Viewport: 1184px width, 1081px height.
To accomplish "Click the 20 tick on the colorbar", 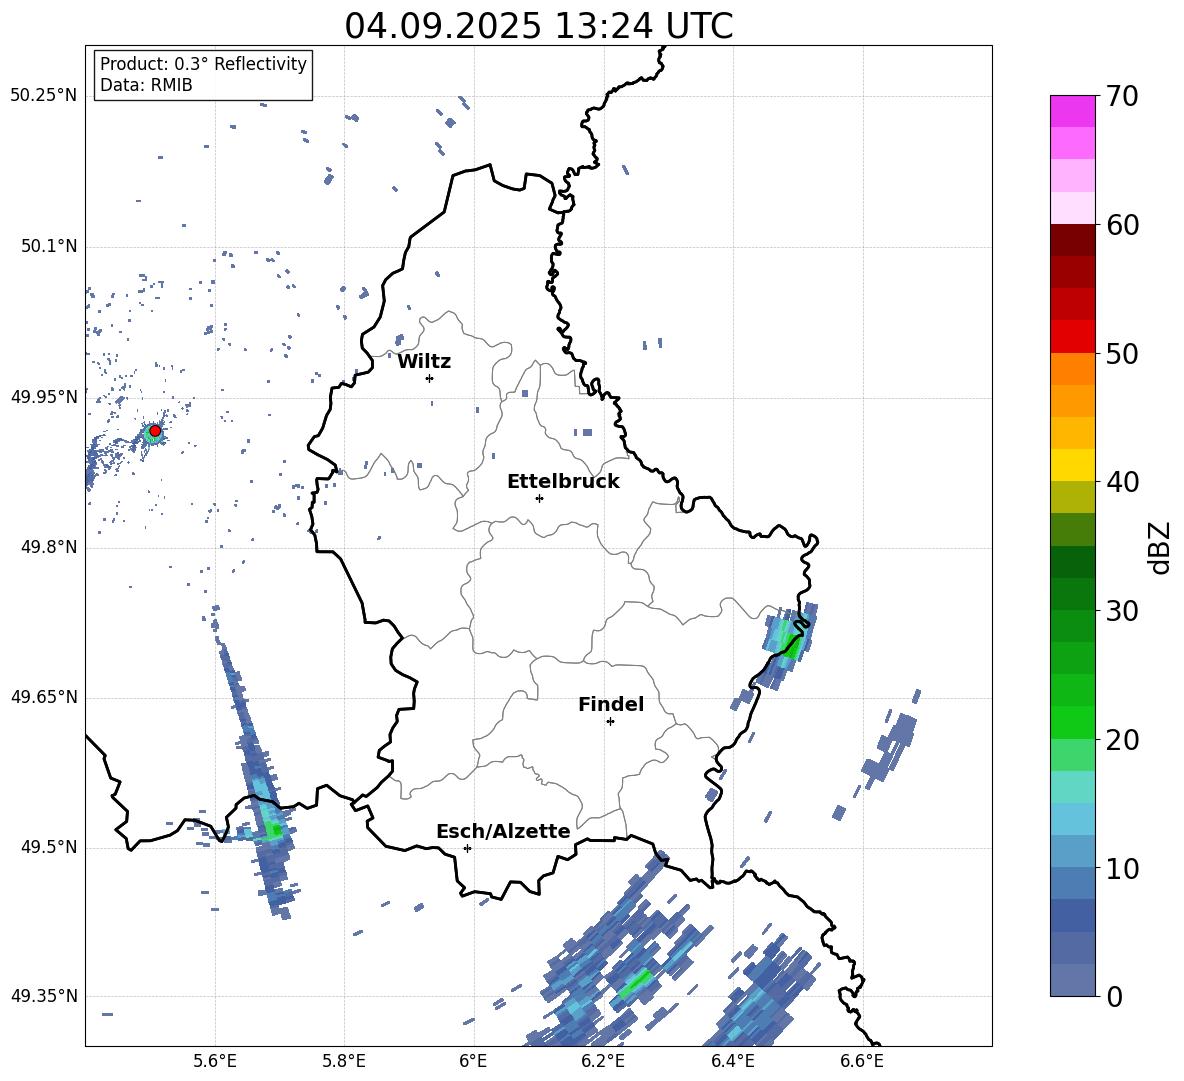I will pos(1121,740).
